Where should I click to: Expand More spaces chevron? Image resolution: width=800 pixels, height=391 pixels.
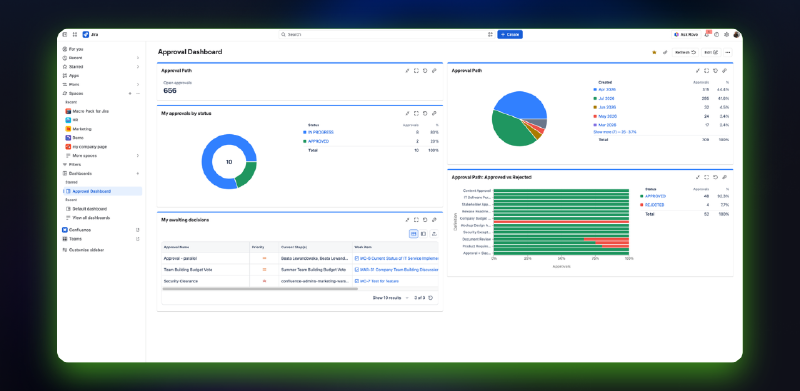pyautogui.click(x=138, y=156)
